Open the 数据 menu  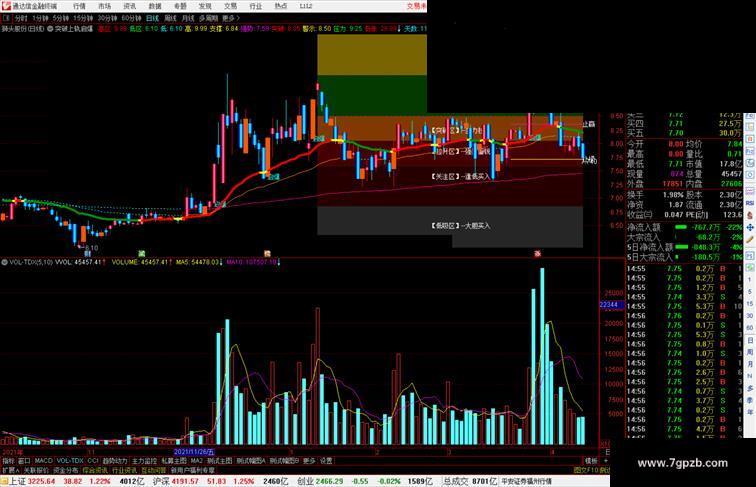coord(155,6)
